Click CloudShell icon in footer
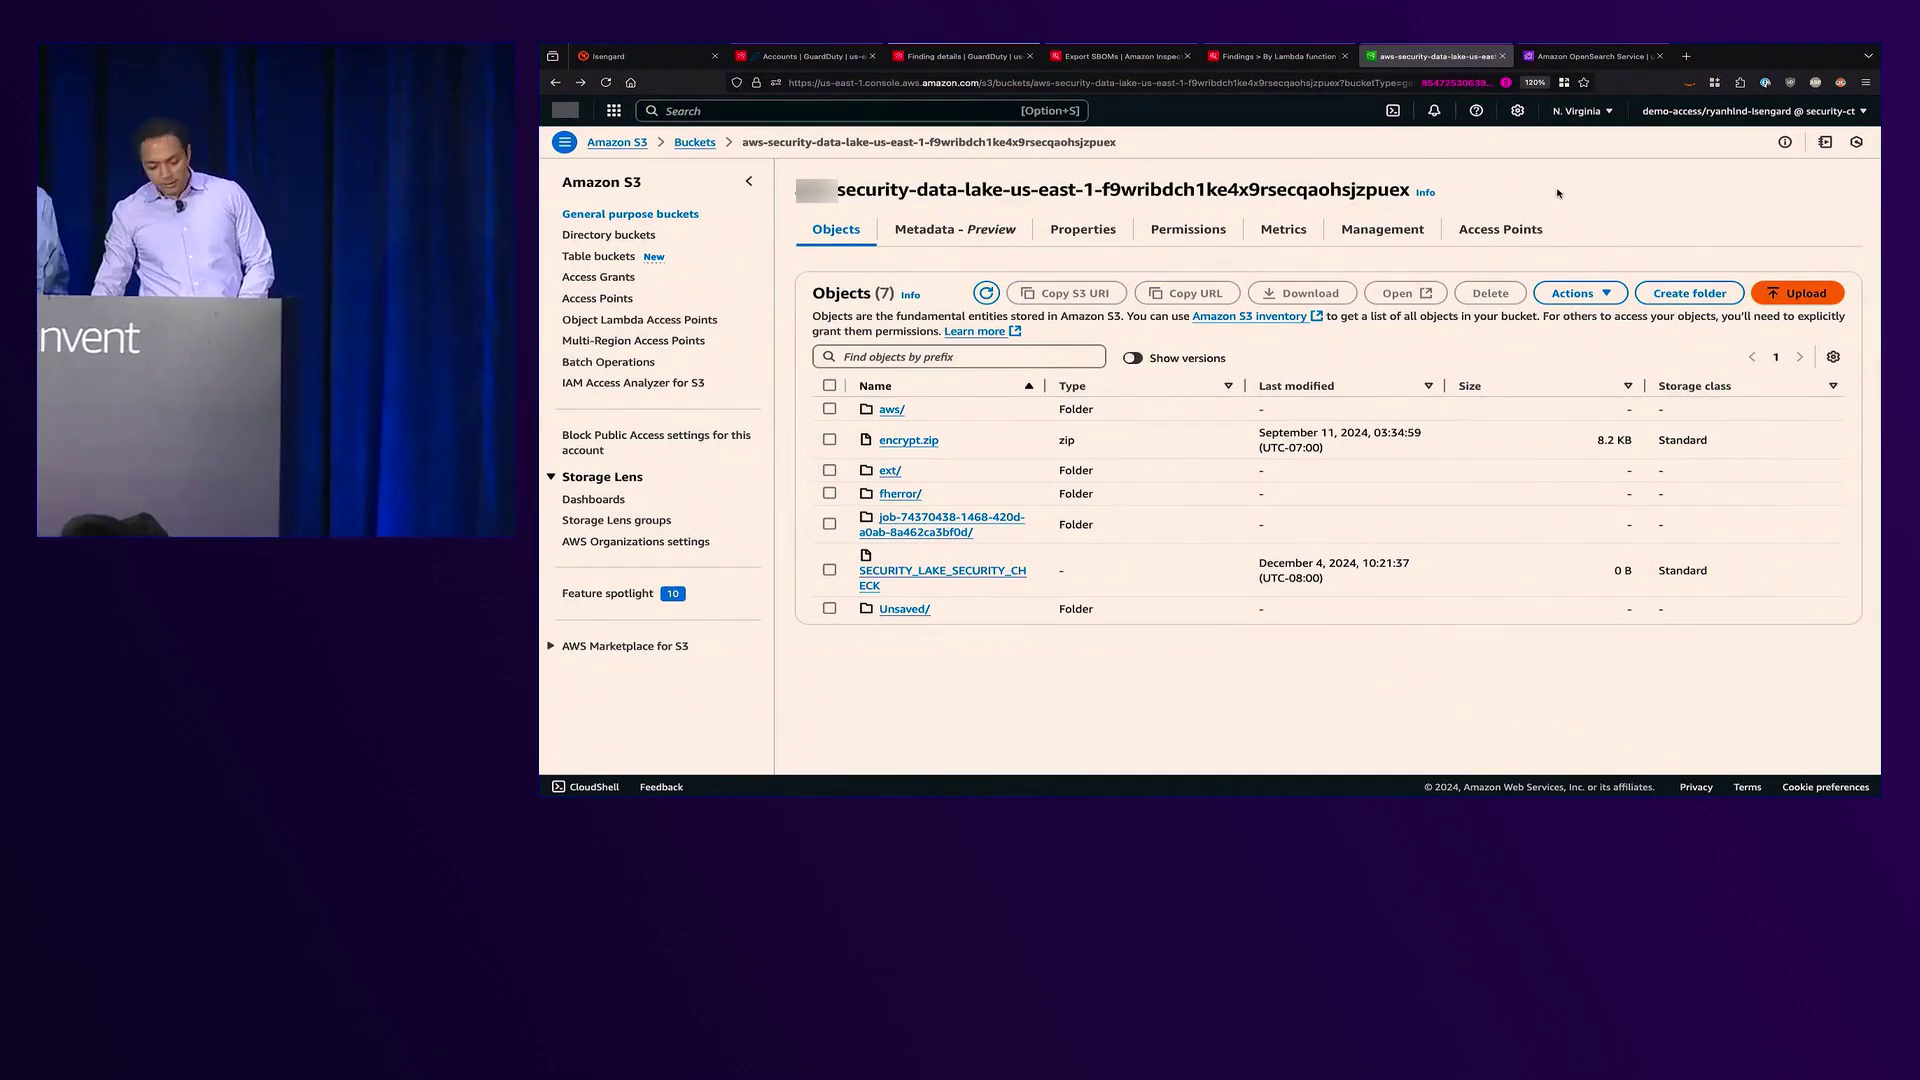Viewport: 1920px width, 1080px height. point(558,787)
